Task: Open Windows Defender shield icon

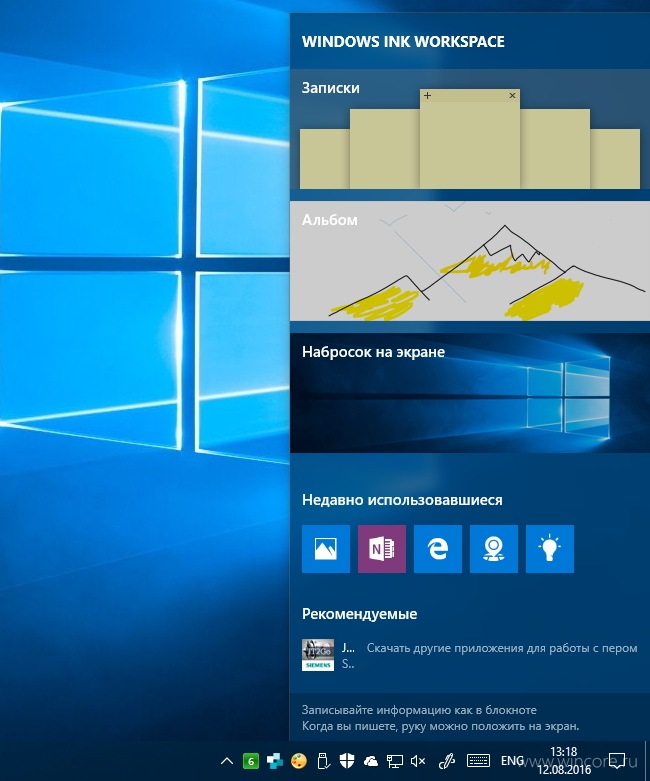Action: (347, 761)
